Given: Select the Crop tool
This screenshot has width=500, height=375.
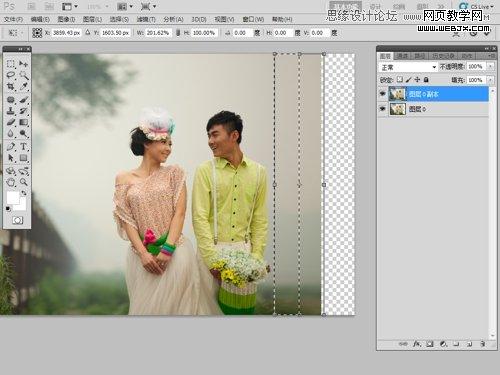Looking at the screenshot, I should [11, 87].
